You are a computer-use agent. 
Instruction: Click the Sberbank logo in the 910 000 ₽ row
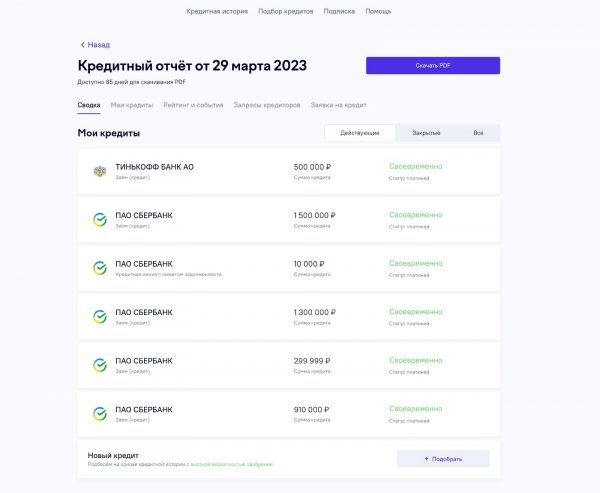point(100,414)
